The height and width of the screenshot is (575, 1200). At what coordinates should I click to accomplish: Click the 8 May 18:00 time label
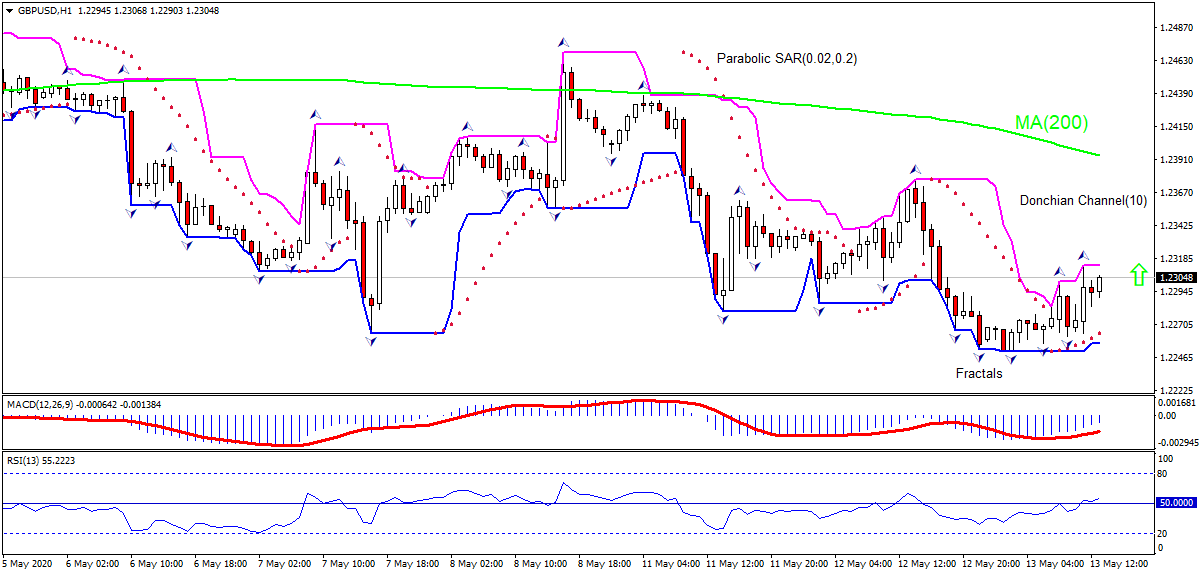(604, 564)
